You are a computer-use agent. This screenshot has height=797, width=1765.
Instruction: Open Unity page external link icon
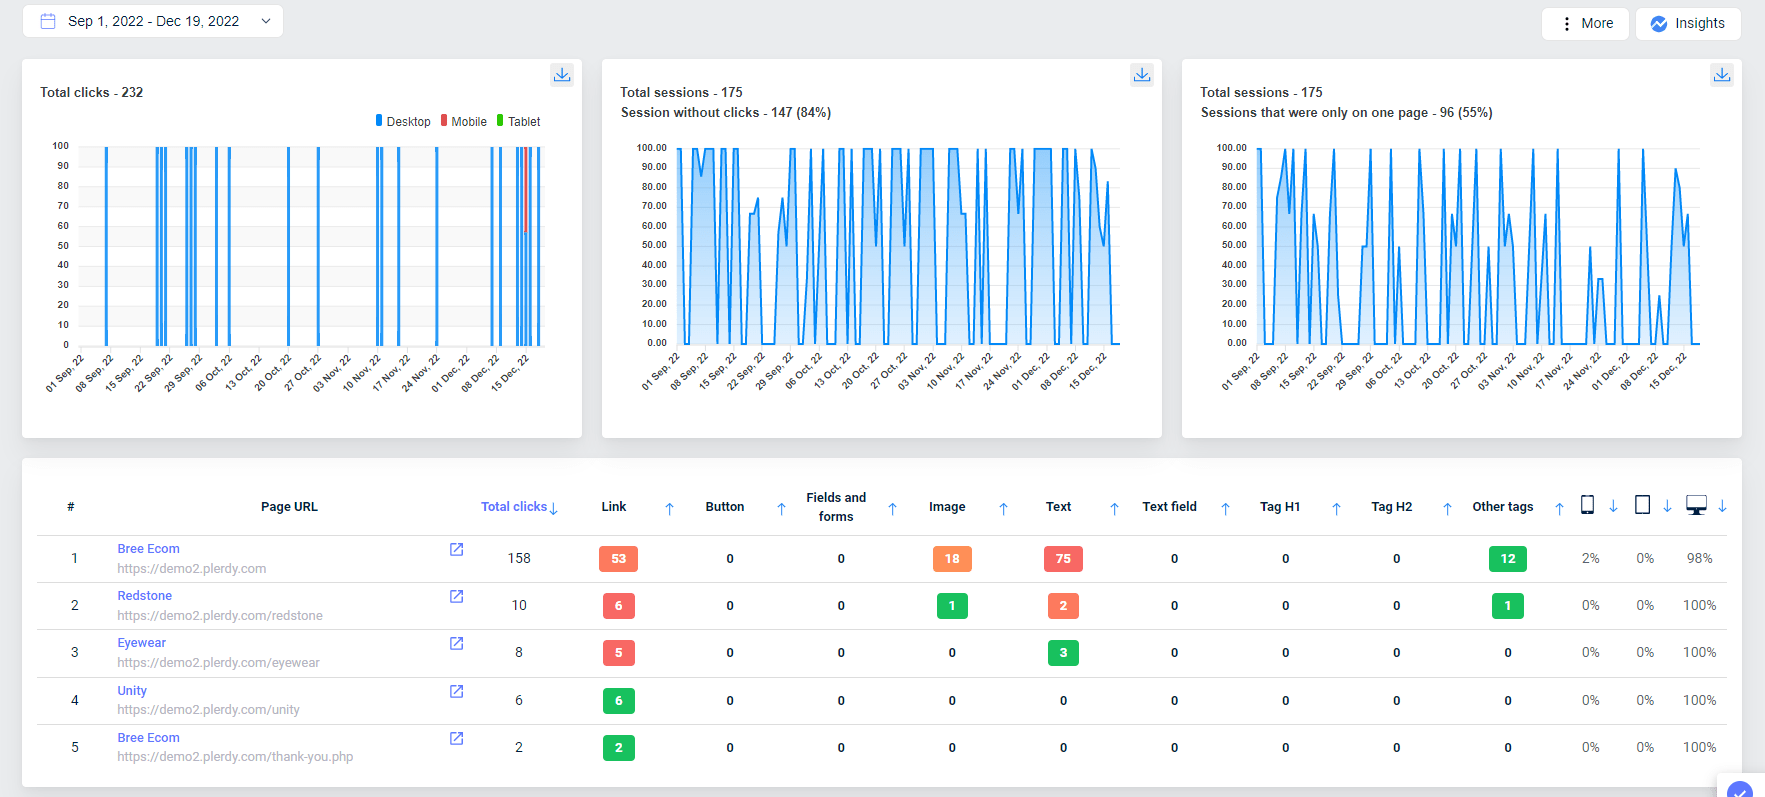(457, 691)
